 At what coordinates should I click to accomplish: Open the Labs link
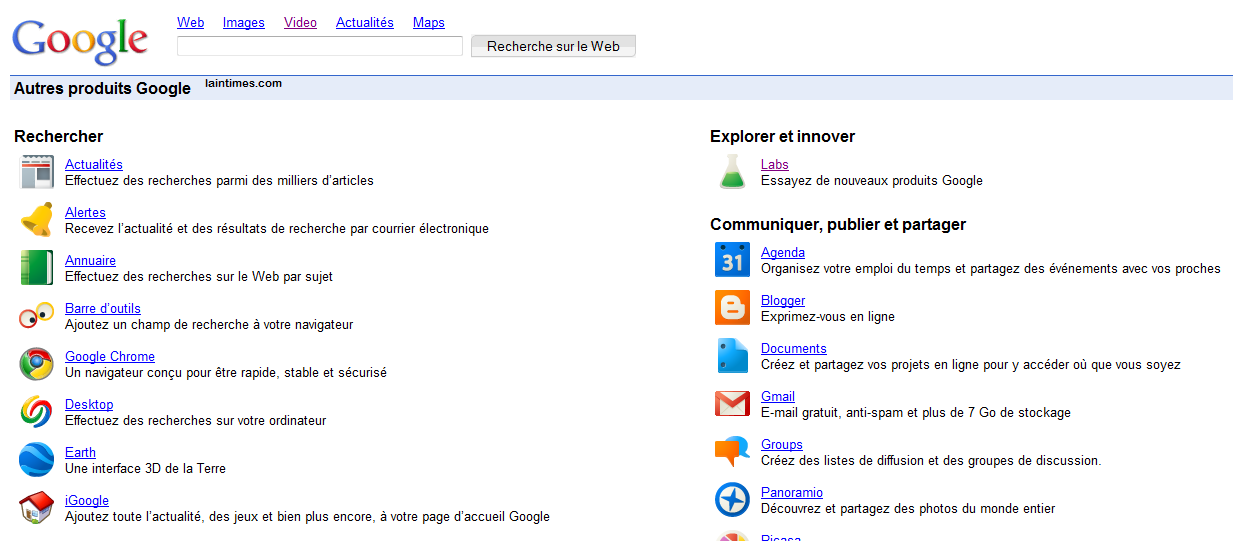coord(775,164)
